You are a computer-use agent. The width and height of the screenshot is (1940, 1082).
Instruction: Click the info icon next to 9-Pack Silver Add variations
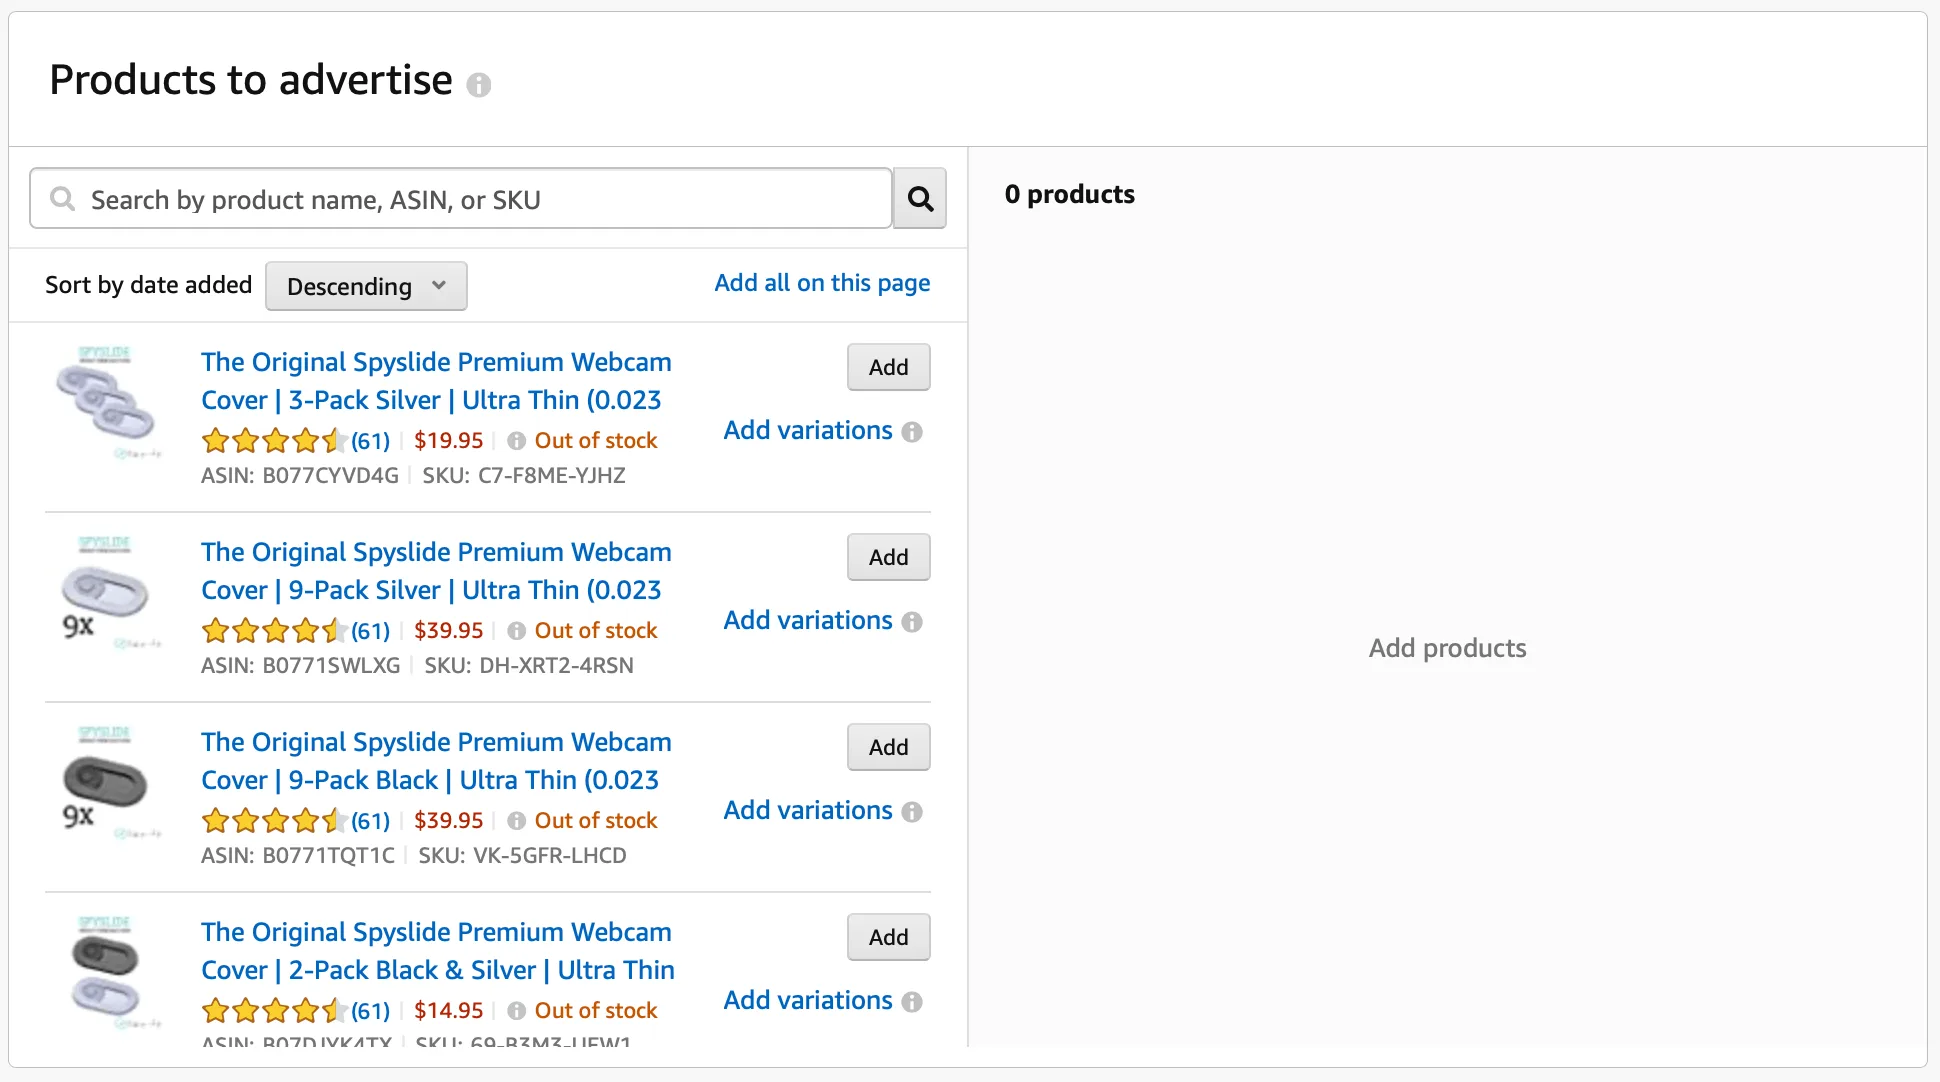pos(912,622)
